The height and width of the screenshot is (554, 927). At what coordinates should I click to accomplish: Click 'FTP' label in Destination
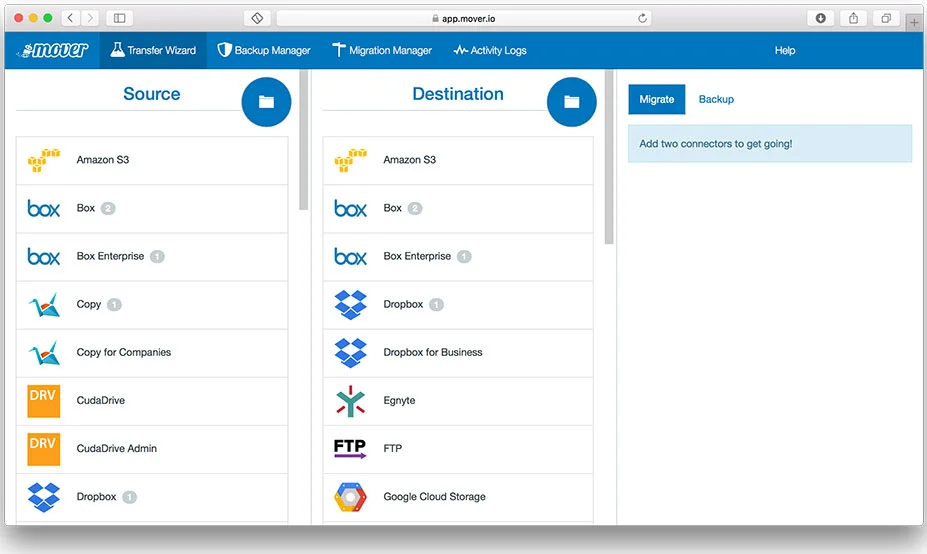(393, 448)
